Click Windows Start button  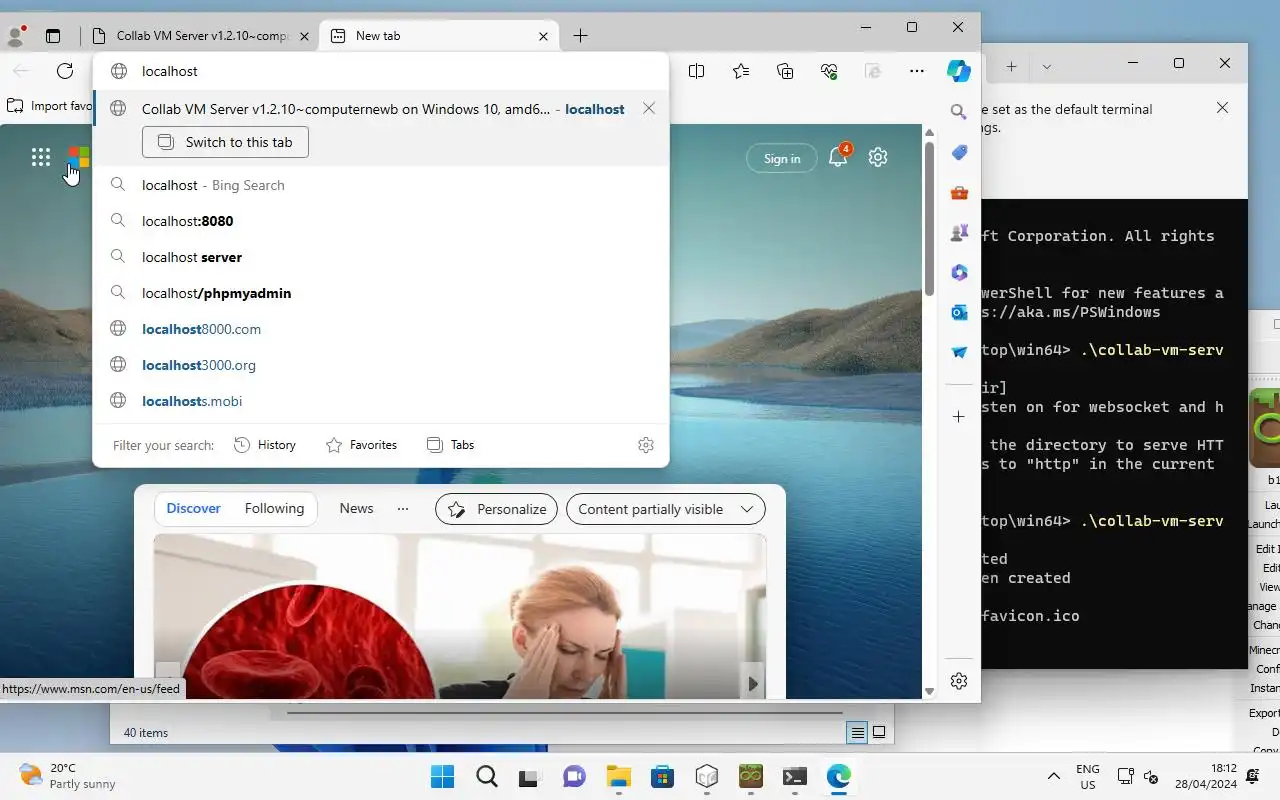tap(442, 776)
